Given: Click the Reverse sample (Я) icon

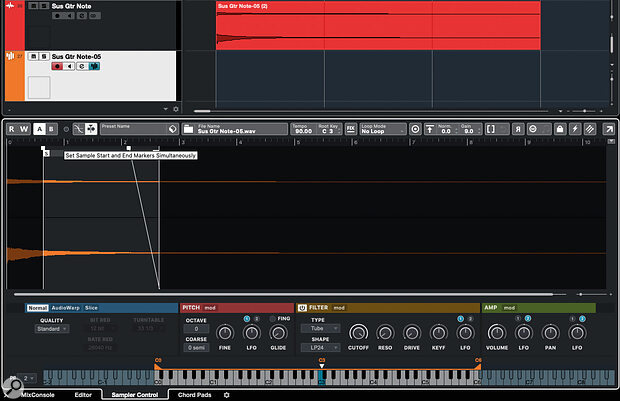Looking at the screenshot, I should [518, 129].
